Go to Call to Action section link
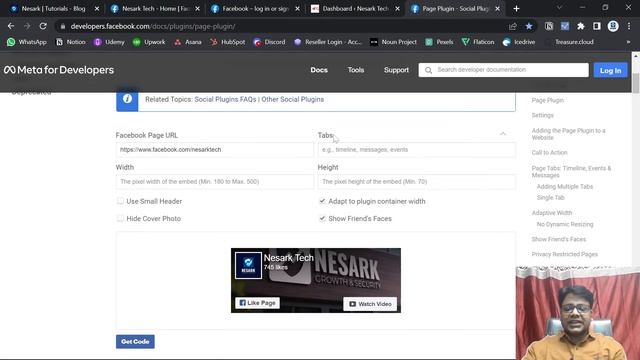The image size is (640, 360). [549, 153]
